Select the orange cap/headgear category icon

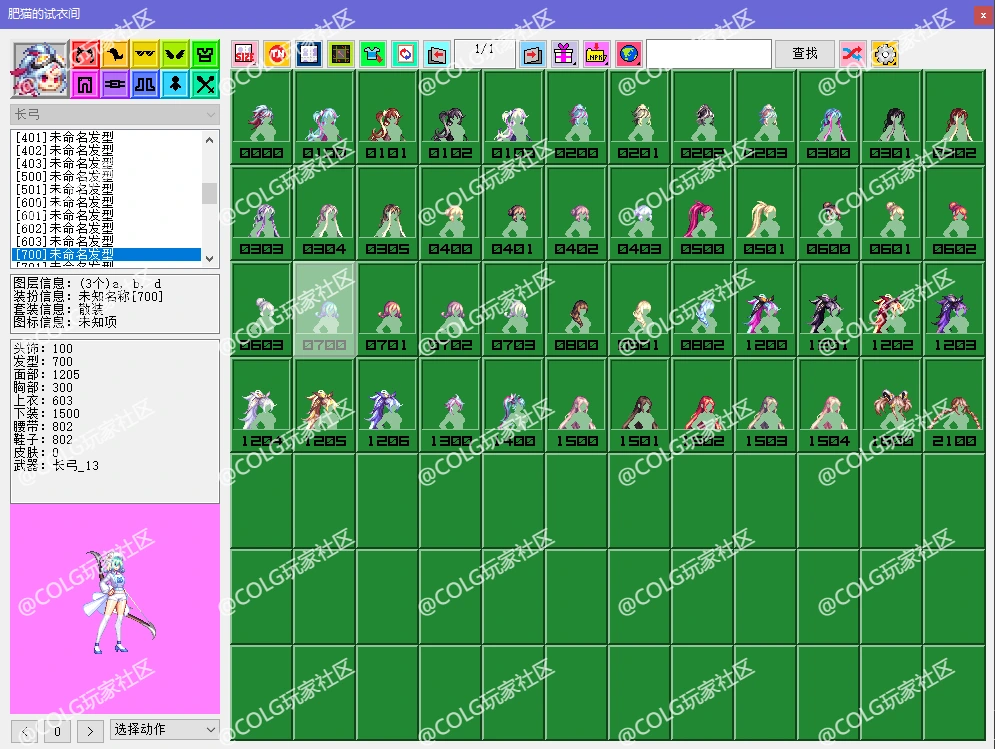tap(115, 54)
